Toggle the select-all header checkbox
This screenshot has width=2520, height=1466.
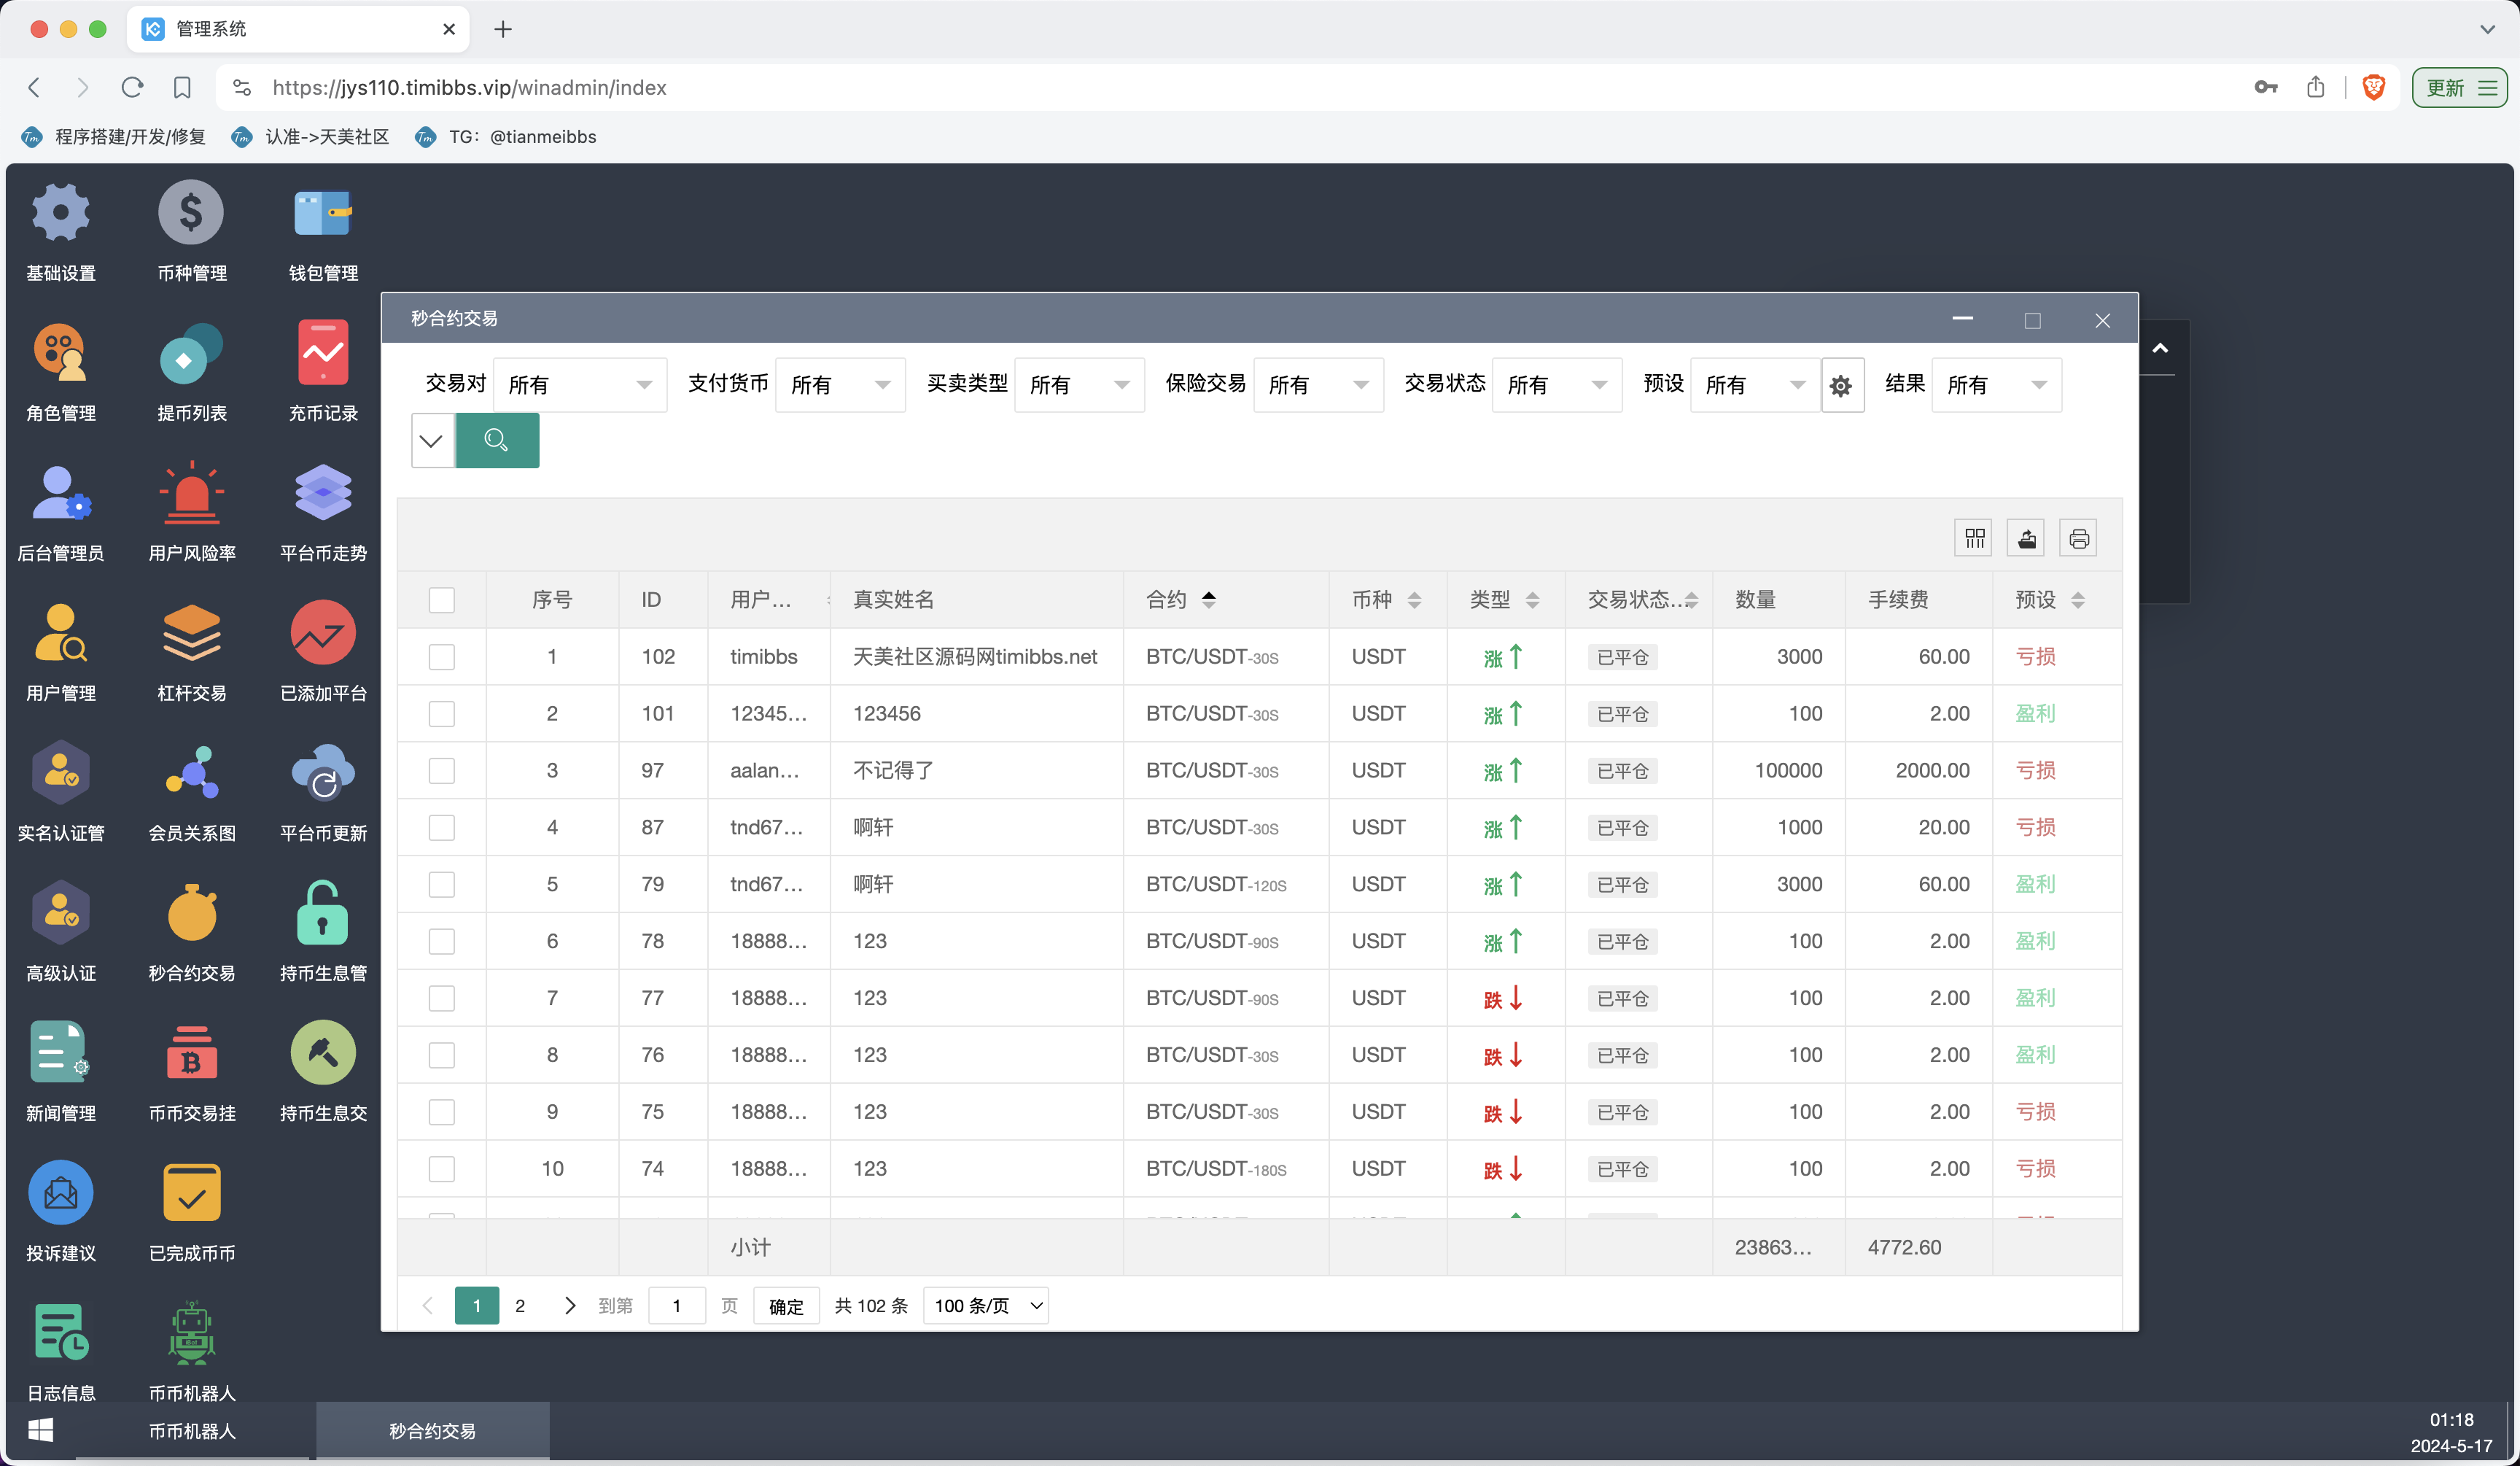tap(441, 599)
